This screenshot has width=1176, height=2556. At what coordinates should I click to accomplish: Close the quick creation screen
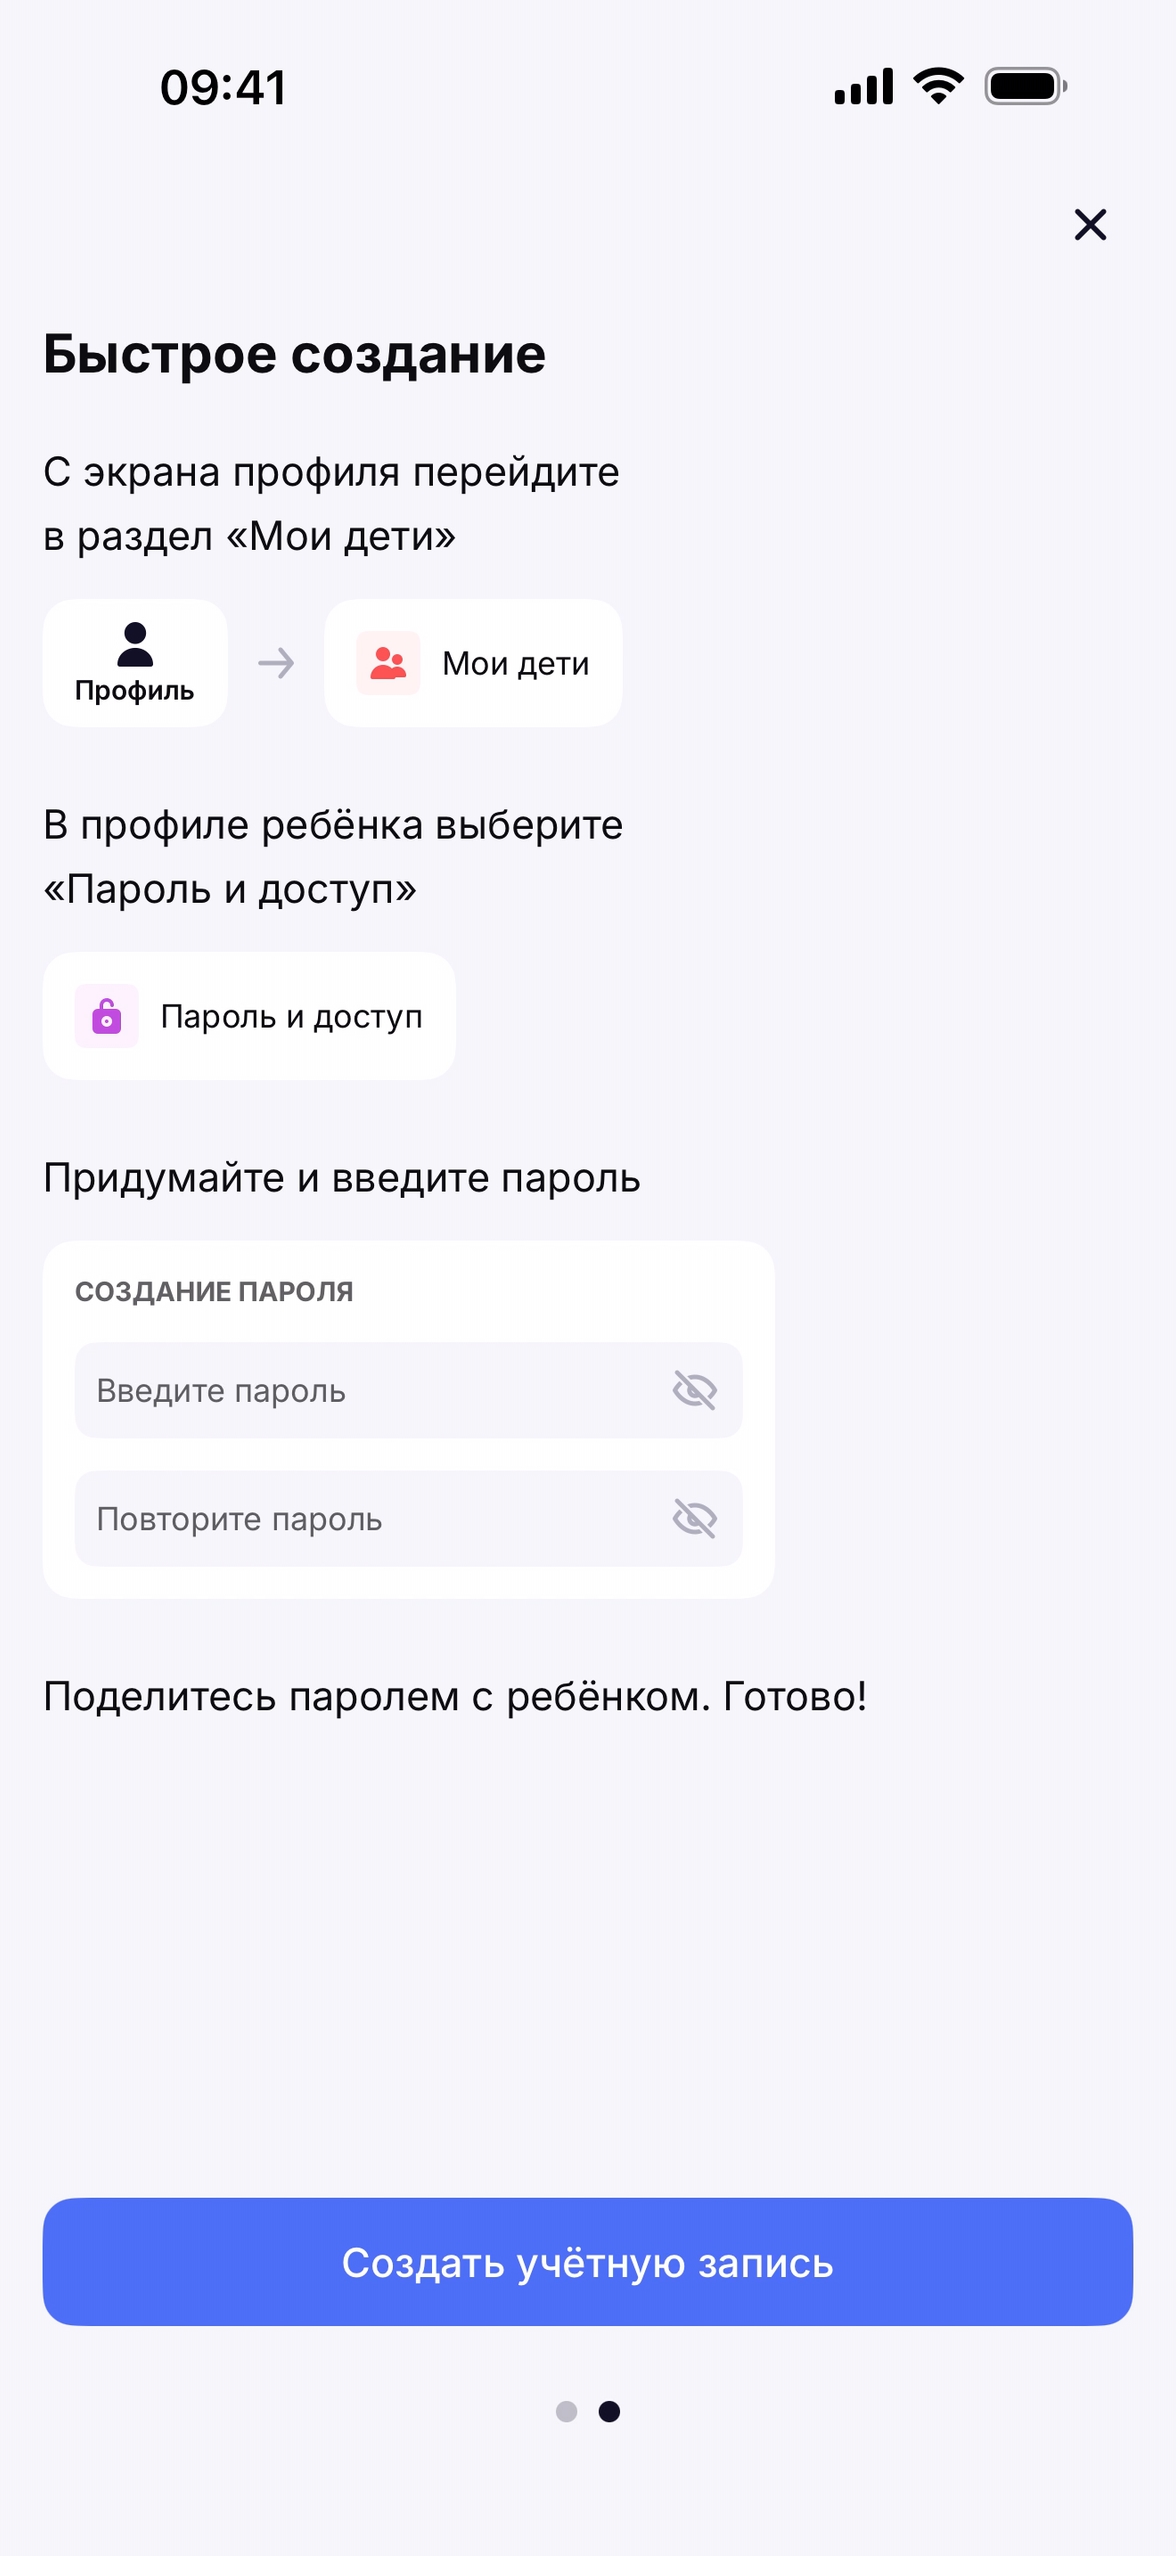pyautogui.click(x=1089, y=225)
